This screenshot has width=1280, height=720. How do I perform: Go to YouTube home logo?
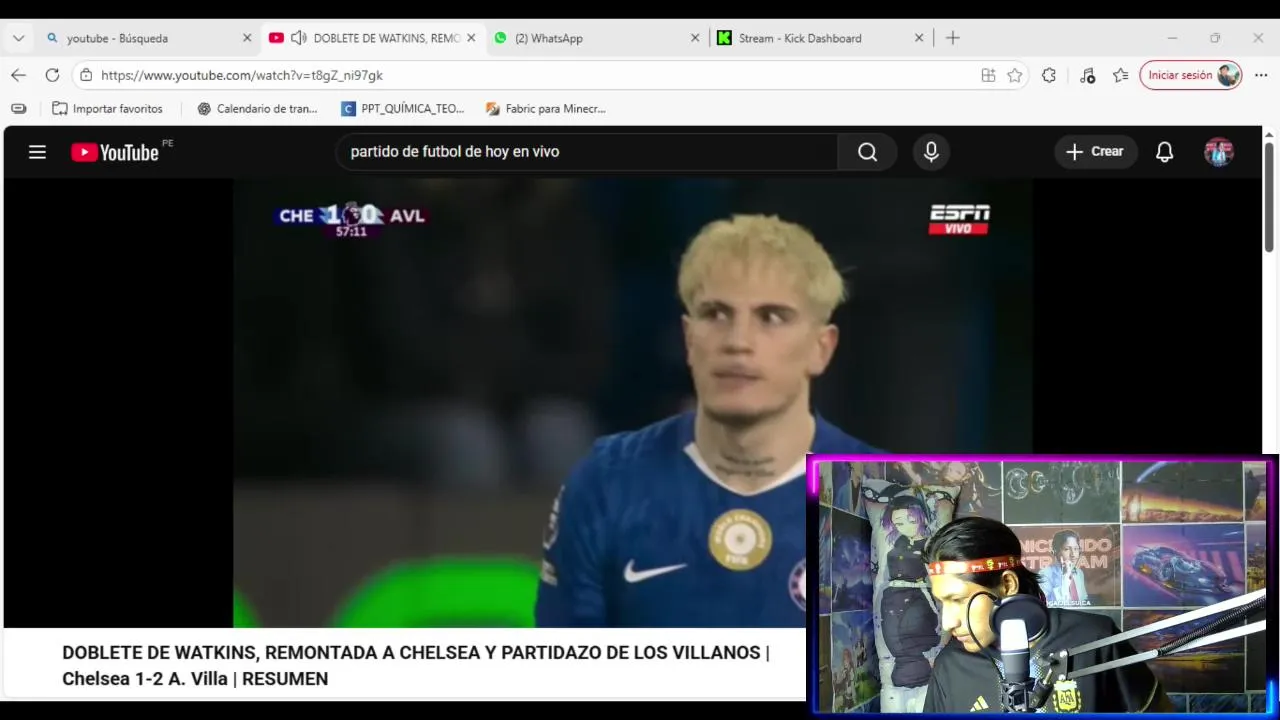[116, 152]
